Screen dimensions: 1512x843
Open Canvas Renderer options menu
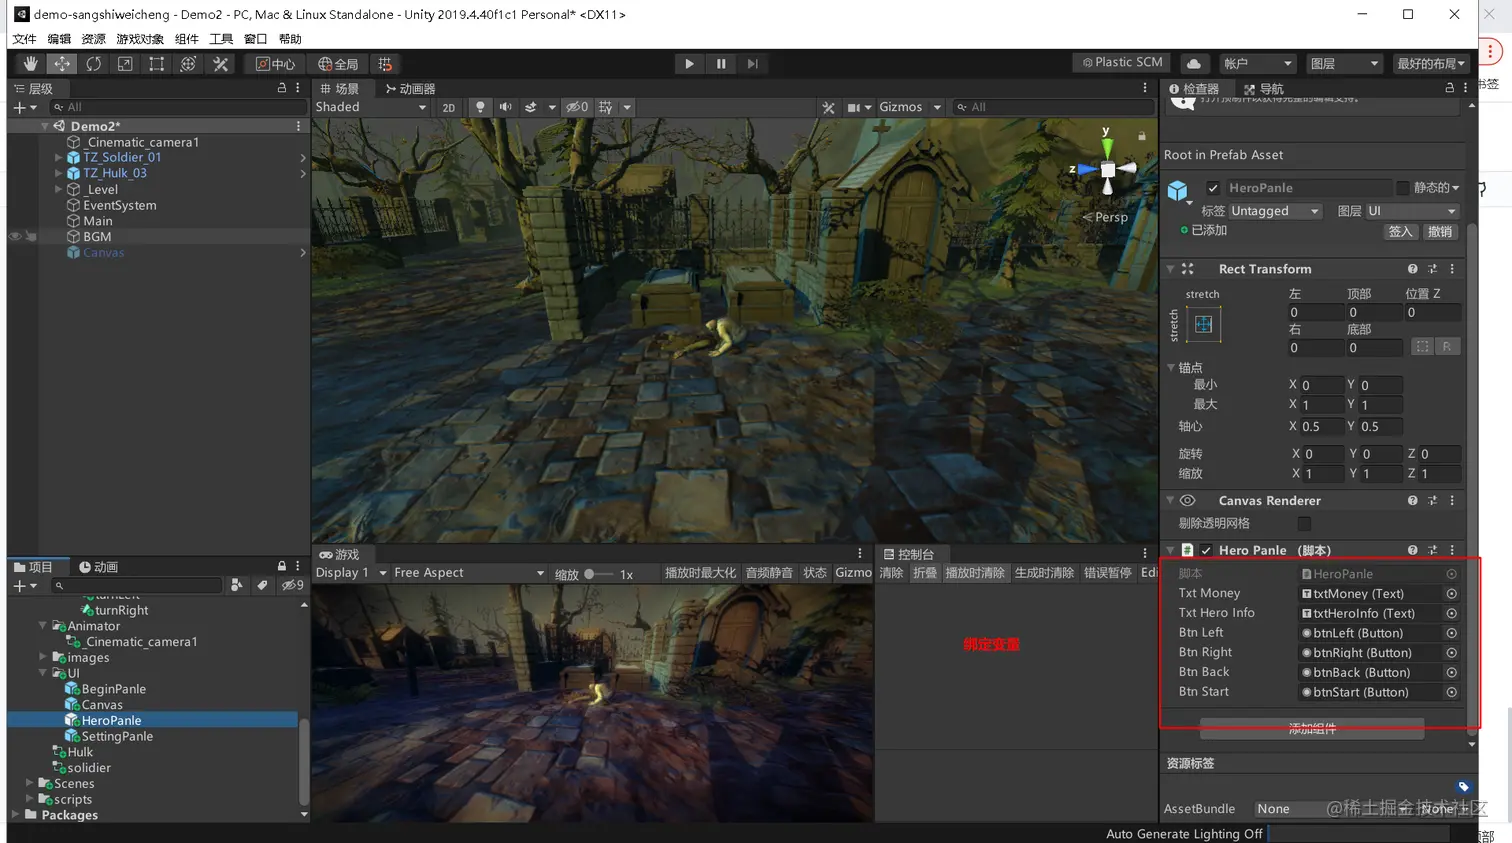coord(1452,500)
